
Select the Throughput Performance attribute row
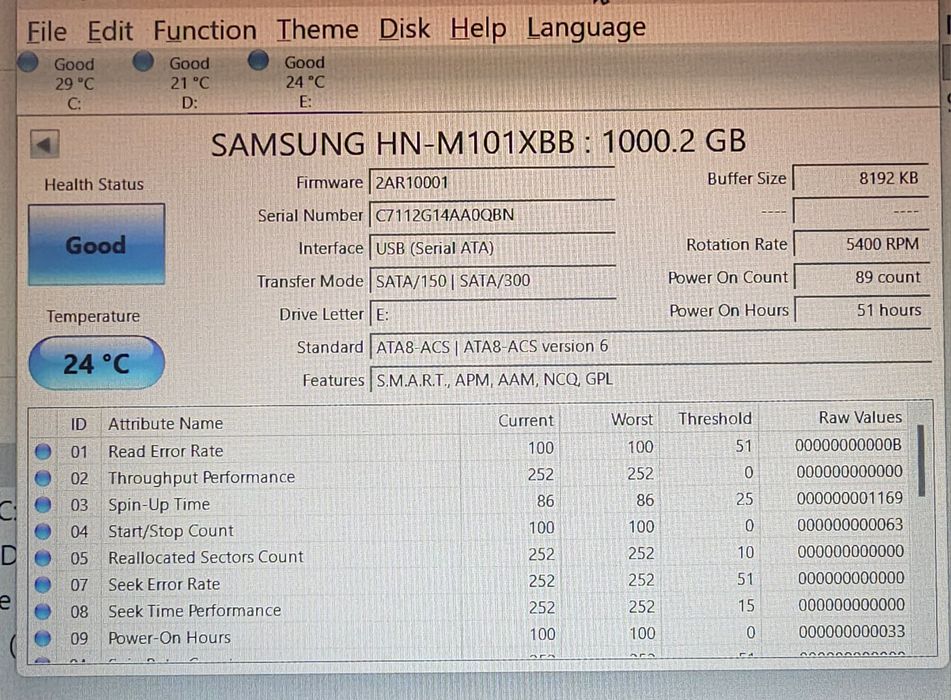468,476
